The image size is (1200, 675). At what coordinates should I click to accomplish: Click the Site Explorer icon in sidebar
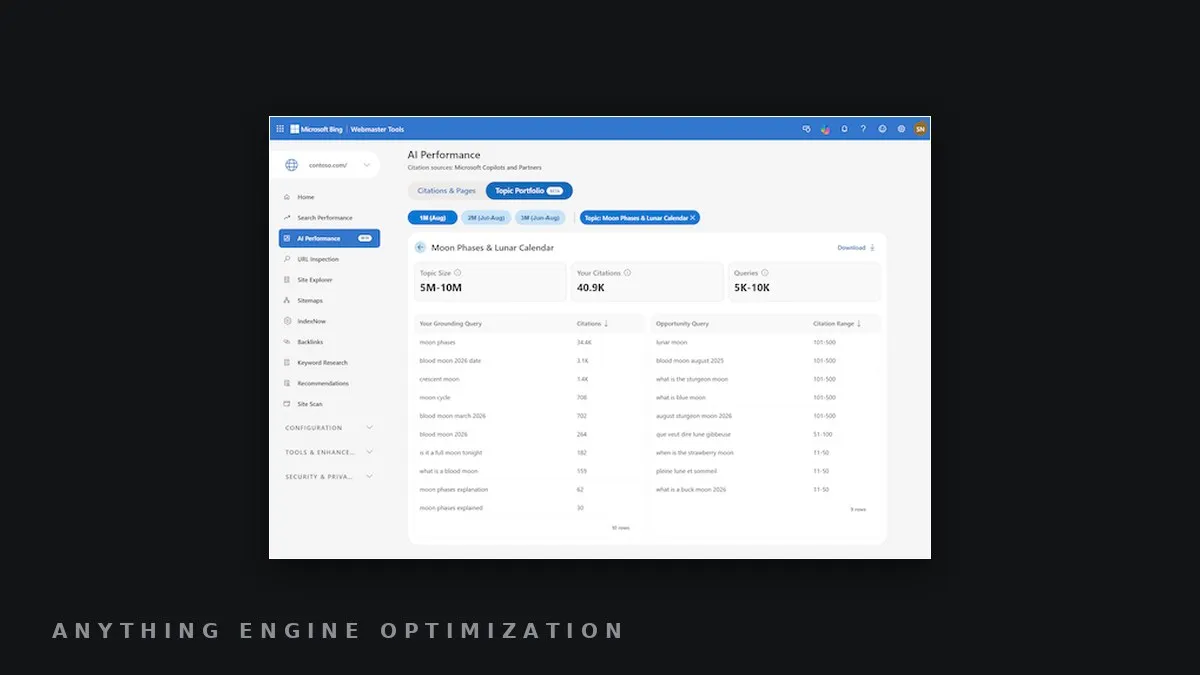[x=287, y=280]
